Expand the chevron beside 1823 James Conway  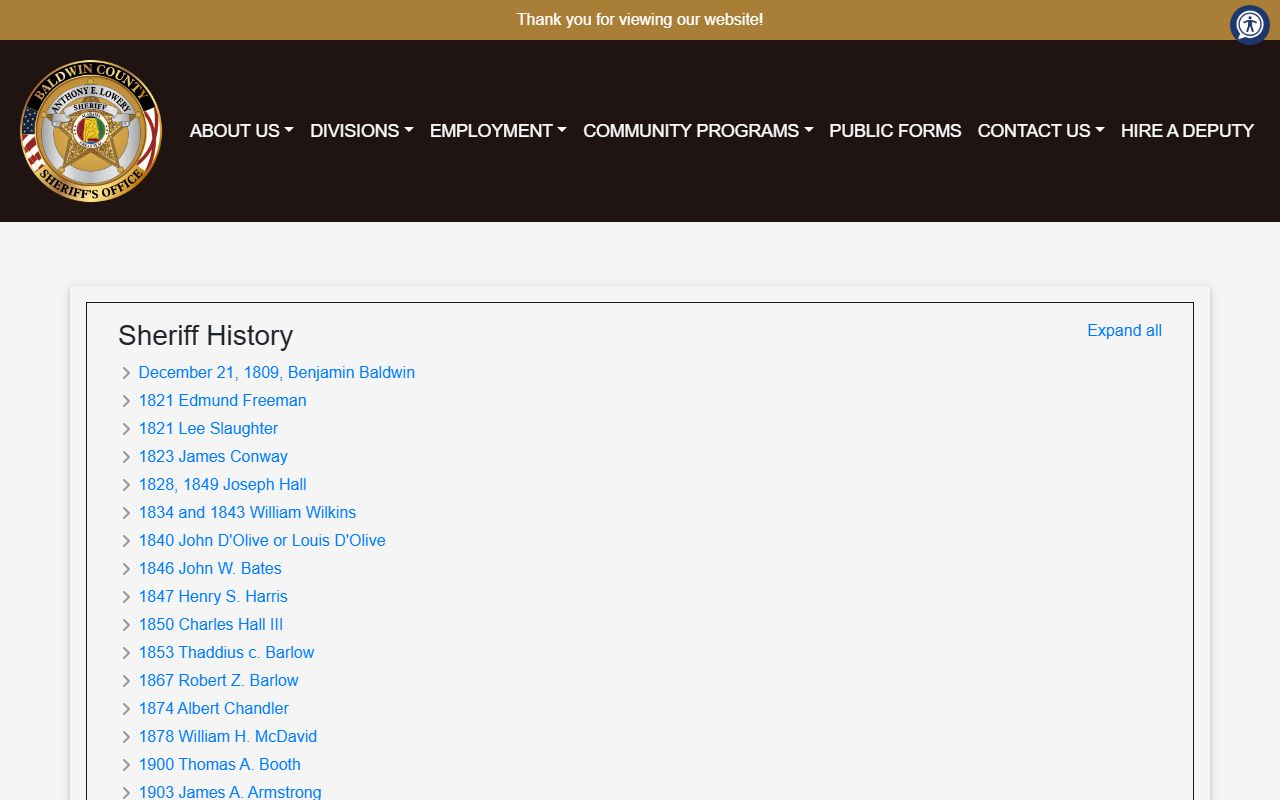click(x=126, y=457)
